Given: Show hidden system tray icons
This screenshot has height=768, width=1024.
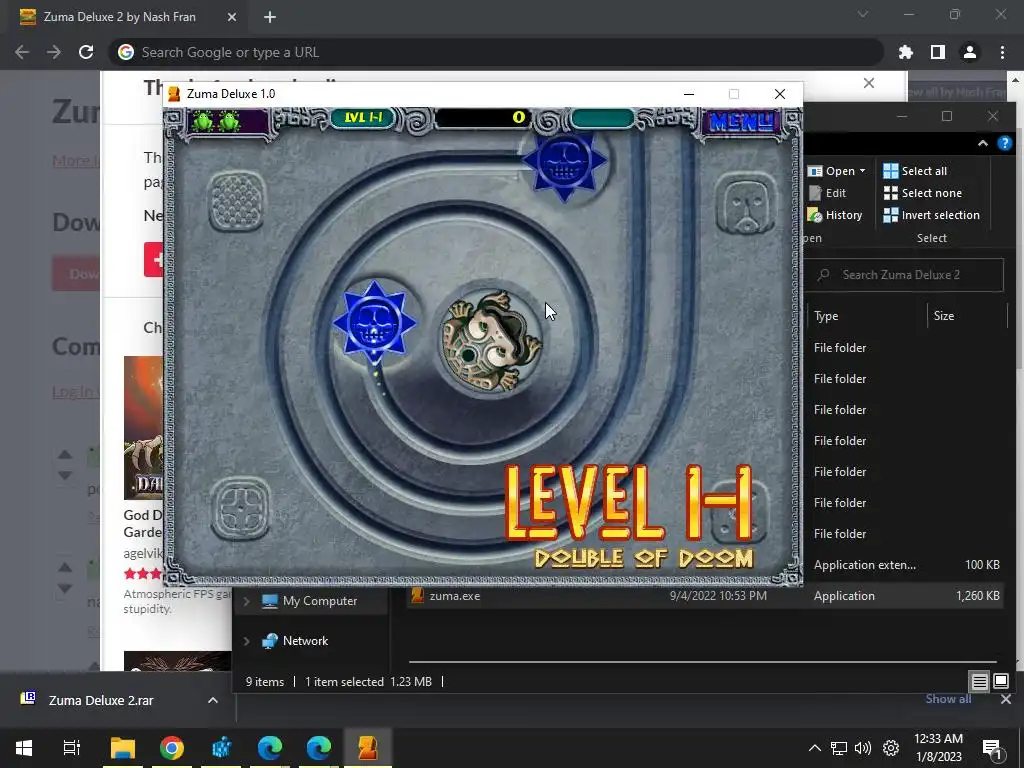Looking at the screenshot, I should click(814, 748).
